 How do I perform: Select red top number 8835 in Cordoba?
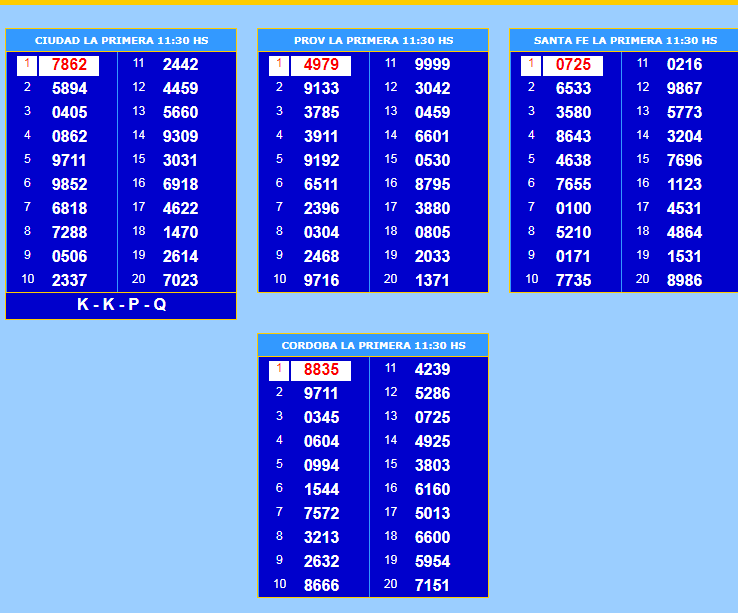321,370
